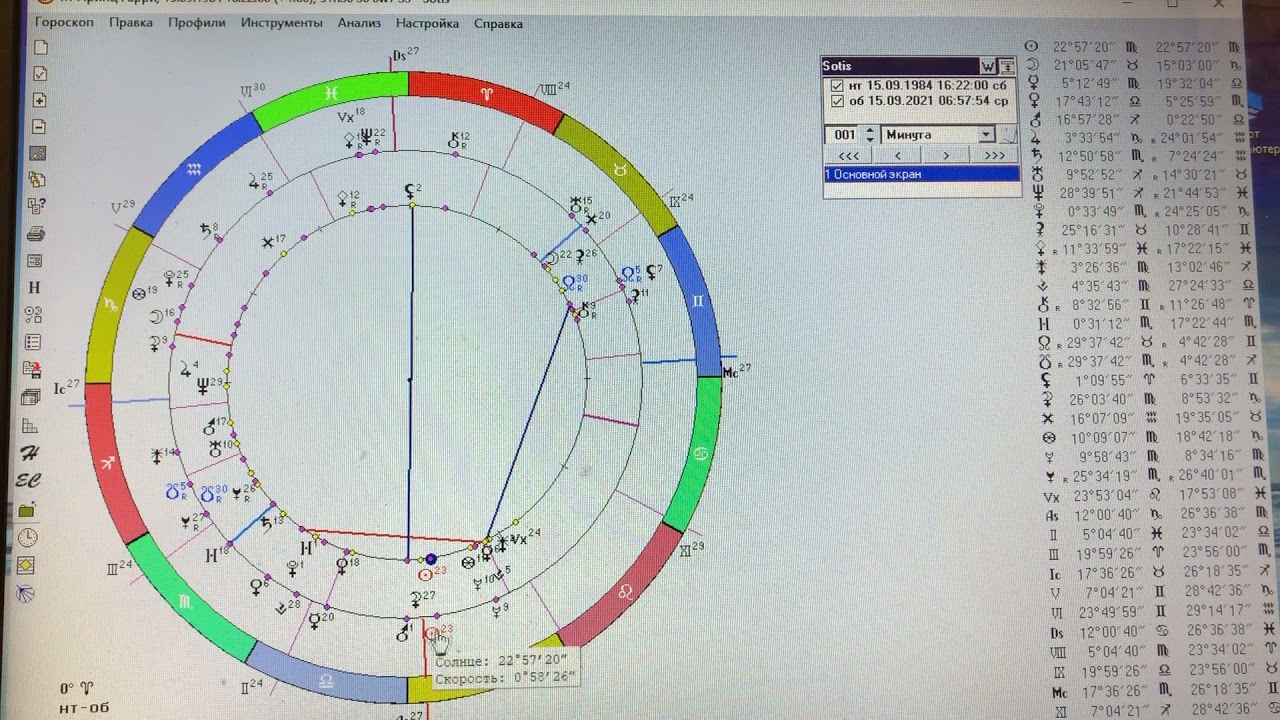
Task: Open the Анализ menu
Action: point(359,23)
